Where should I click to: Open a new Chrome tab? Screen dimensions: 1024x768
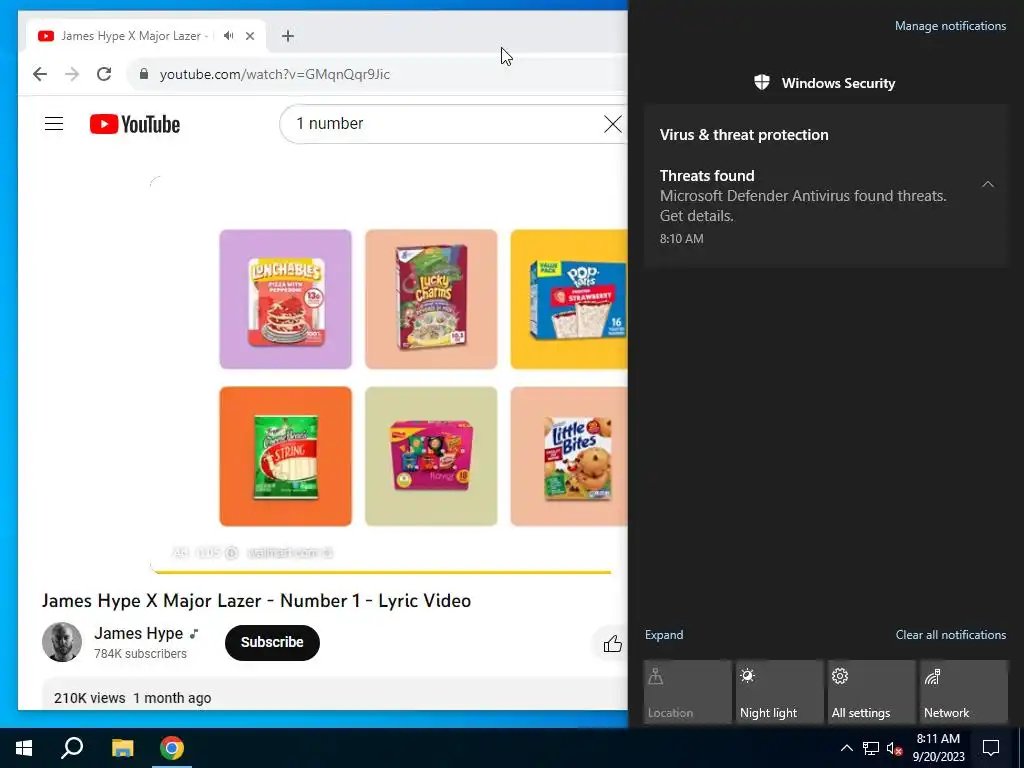[x=287, y=36]
